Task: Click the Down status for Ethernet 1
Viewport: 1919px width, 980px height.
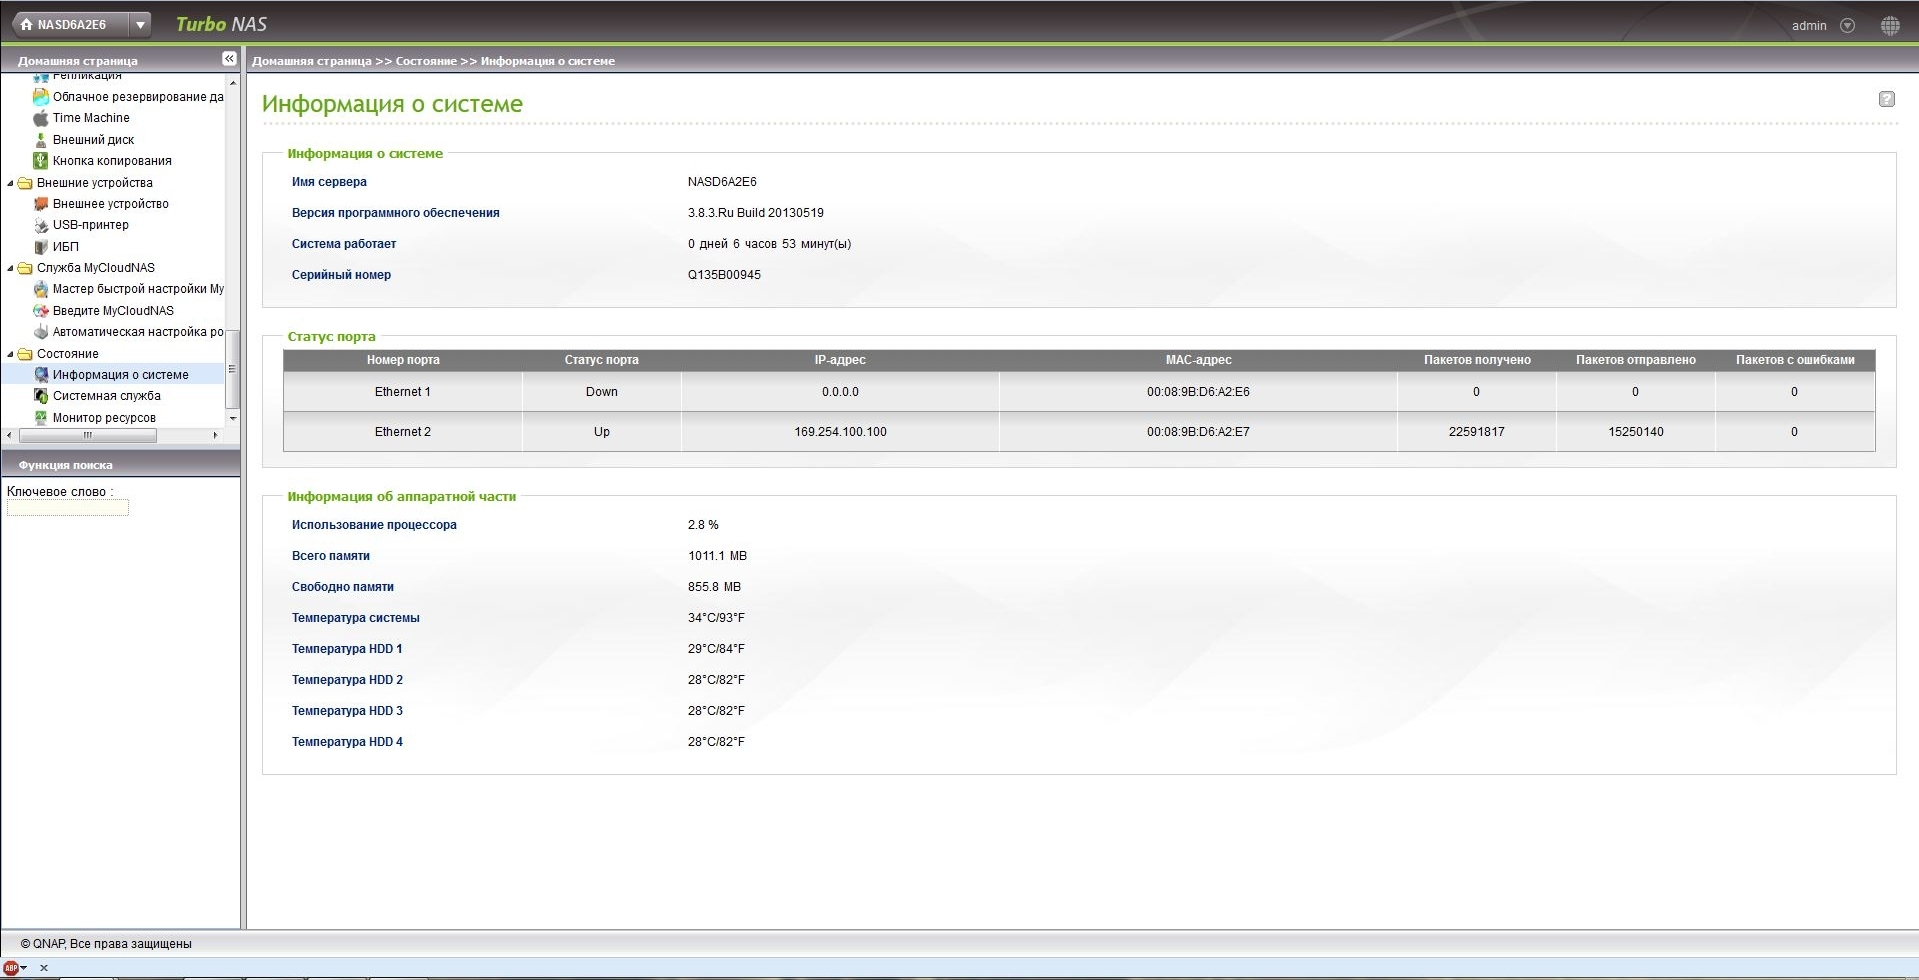Action: click(x=602, y=392)
